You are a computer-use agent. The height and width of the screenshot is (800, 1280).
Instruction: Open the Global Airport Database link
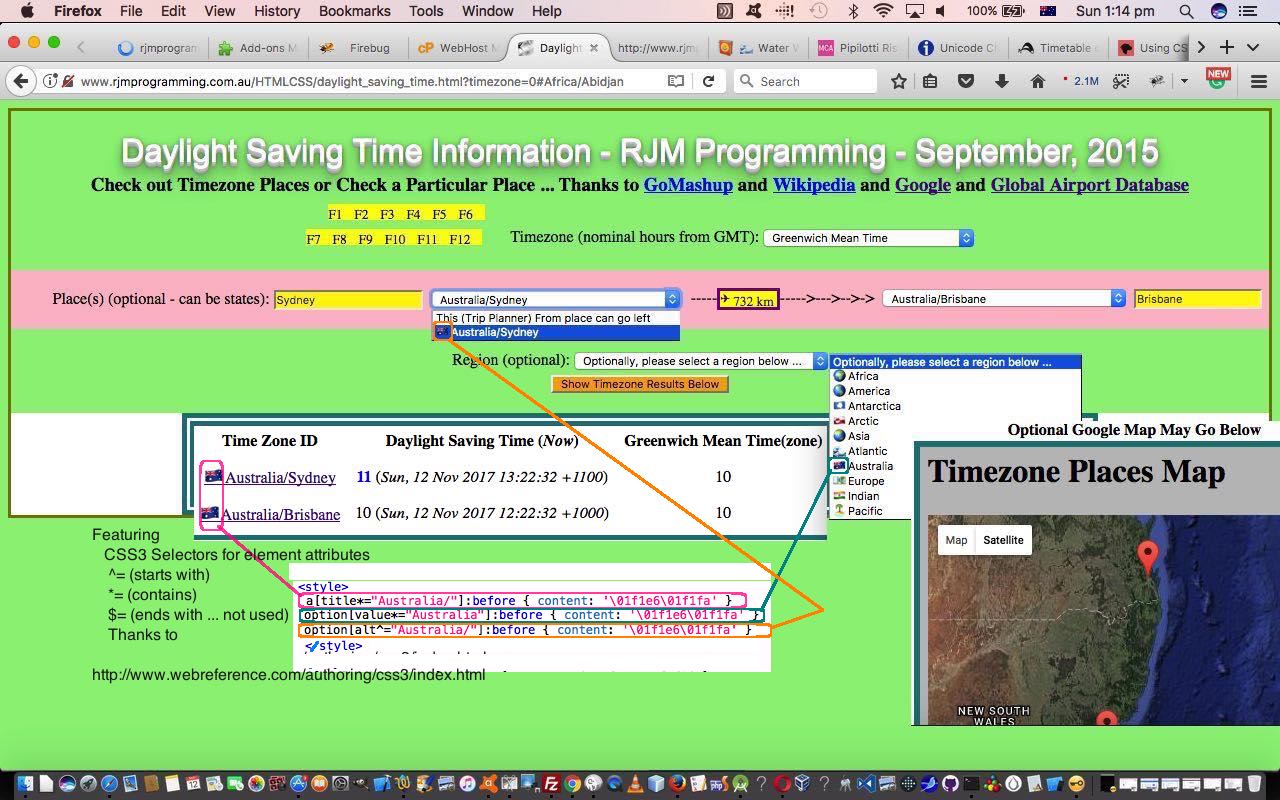pyautogui.click(x=1089, y=185)
